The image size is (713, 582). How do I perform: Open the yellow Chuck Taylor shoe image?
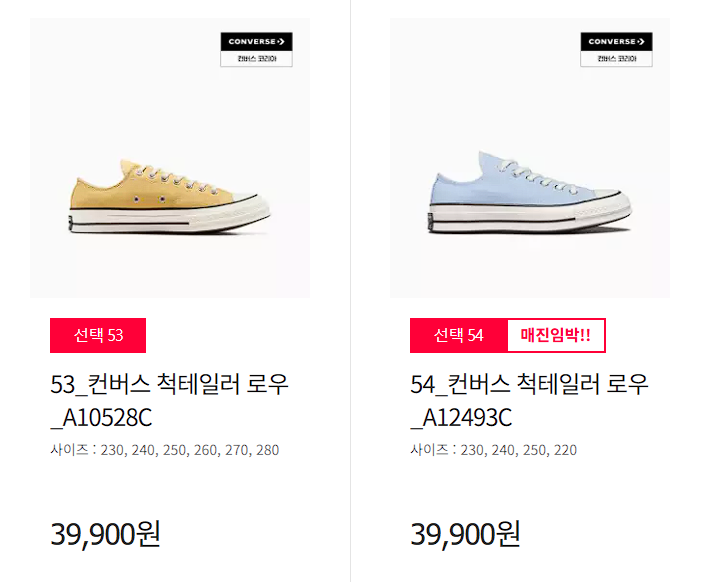click(x=170, y=158)
